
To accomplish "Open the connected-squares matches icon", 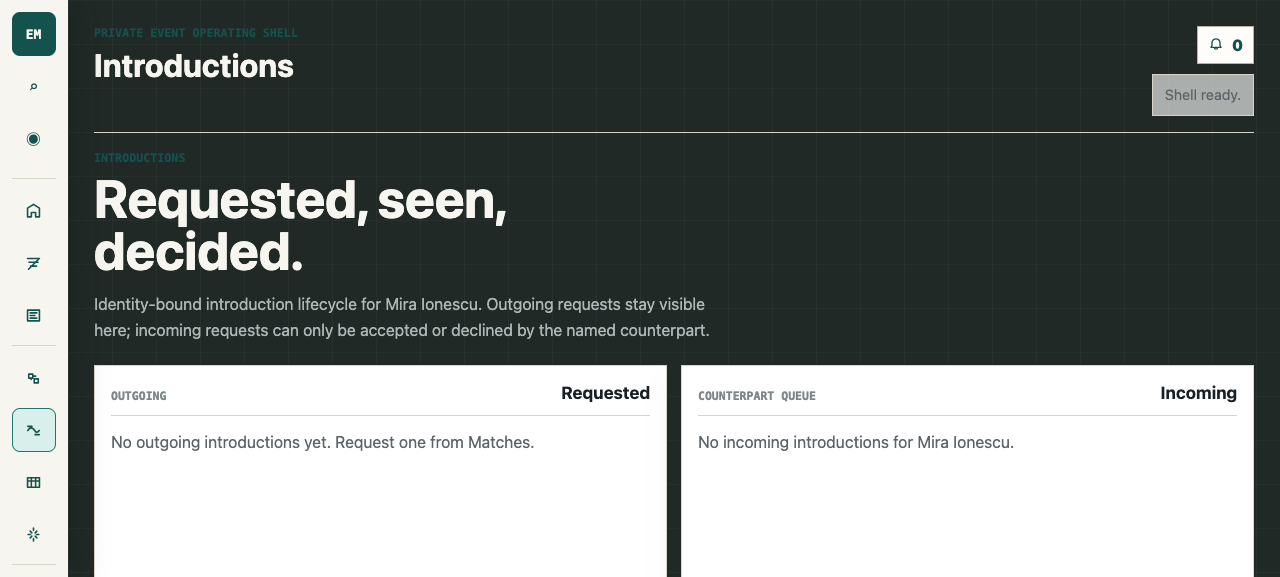I will click(34, 378).
